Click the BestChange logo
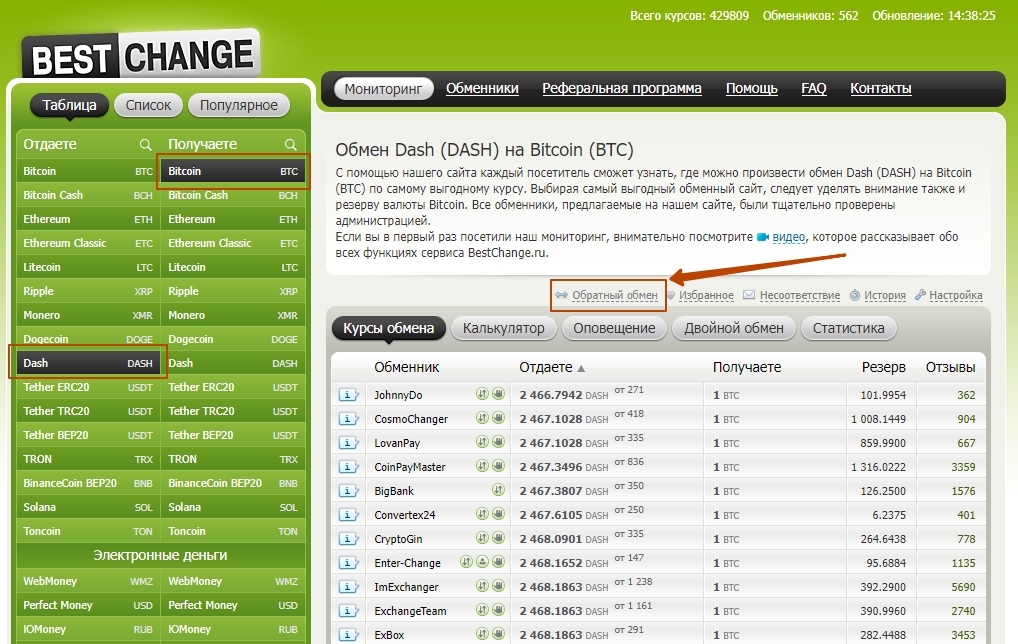This screenshot has height=644, width=1018. pyautogui.click(x=142, y=55)
